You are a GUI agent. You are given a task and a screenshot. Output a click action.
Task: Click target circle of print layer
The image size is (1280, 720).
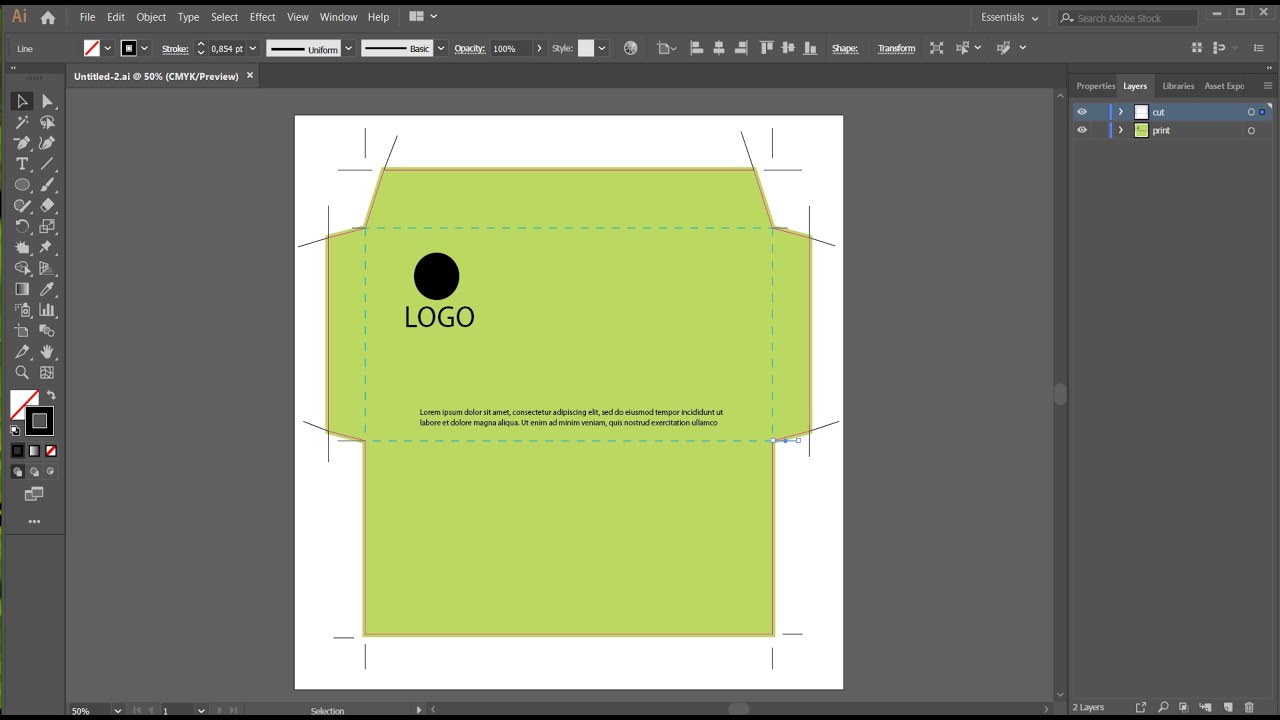(x=1251, y=130)
